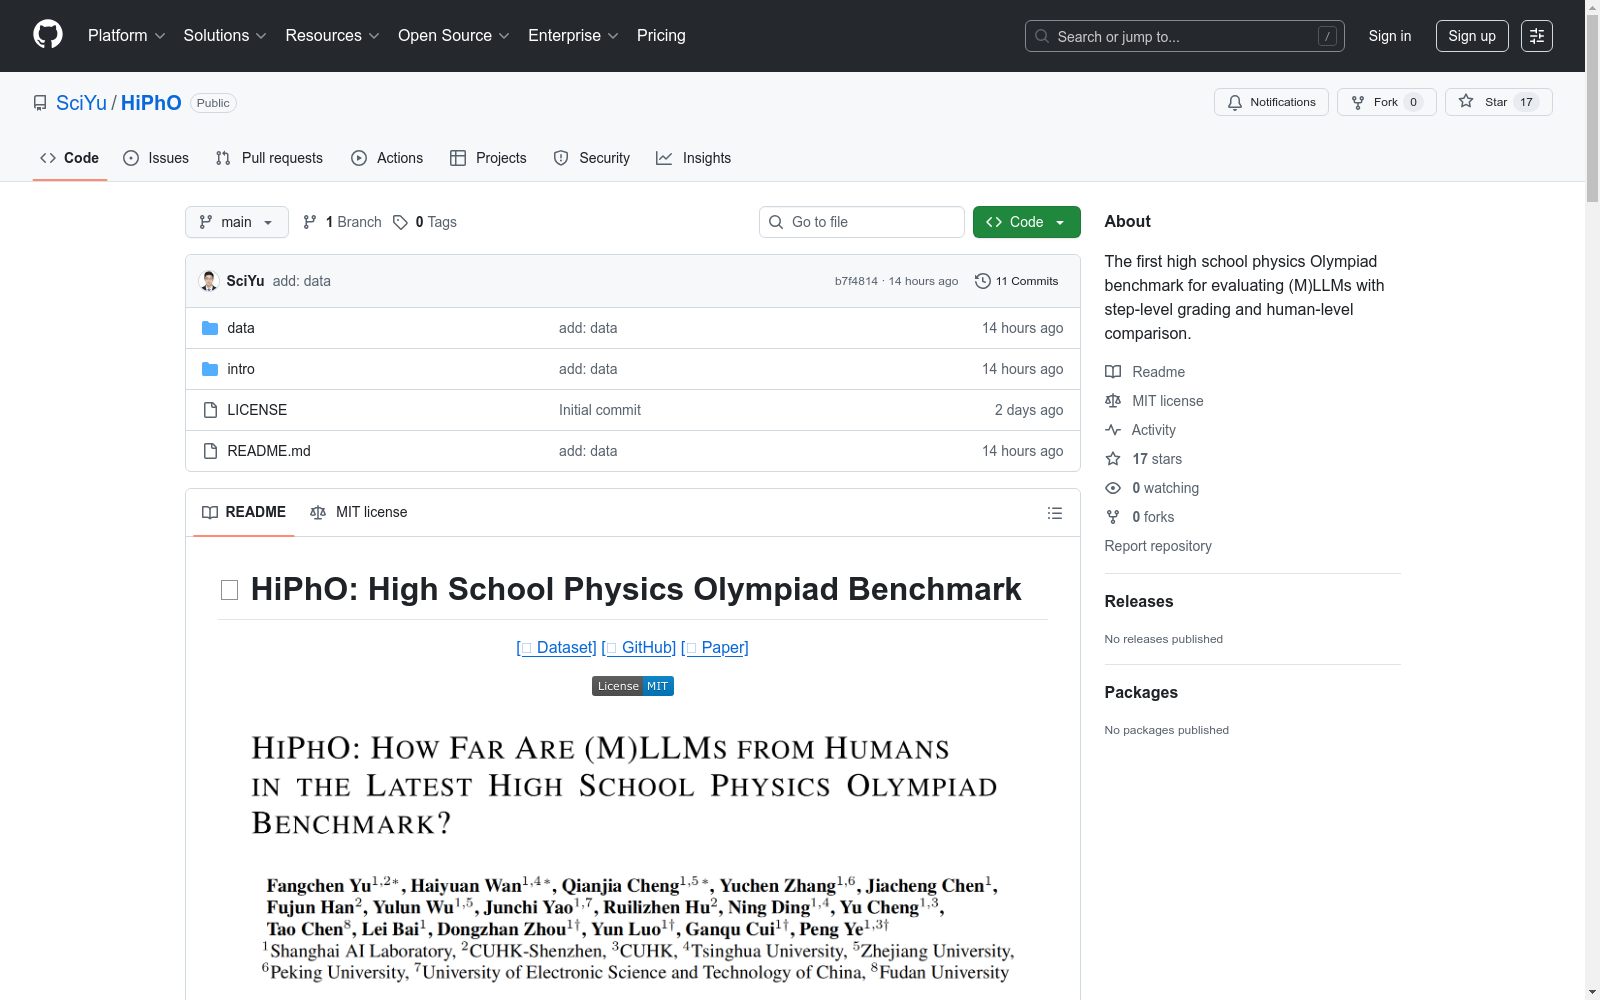
Task: Open the global navigation menu icon
Action: coord(1537,36)
